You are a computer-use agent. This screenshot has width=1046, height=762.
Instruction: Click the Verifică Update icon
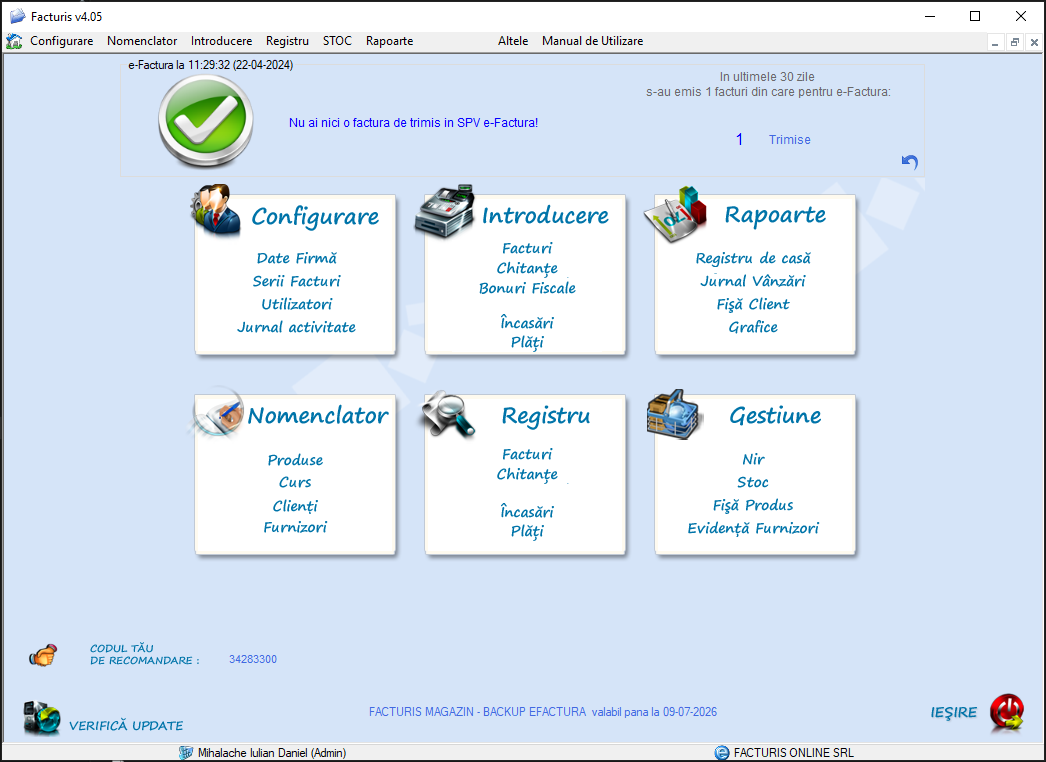pyautogui.click(x=42, y=718)
